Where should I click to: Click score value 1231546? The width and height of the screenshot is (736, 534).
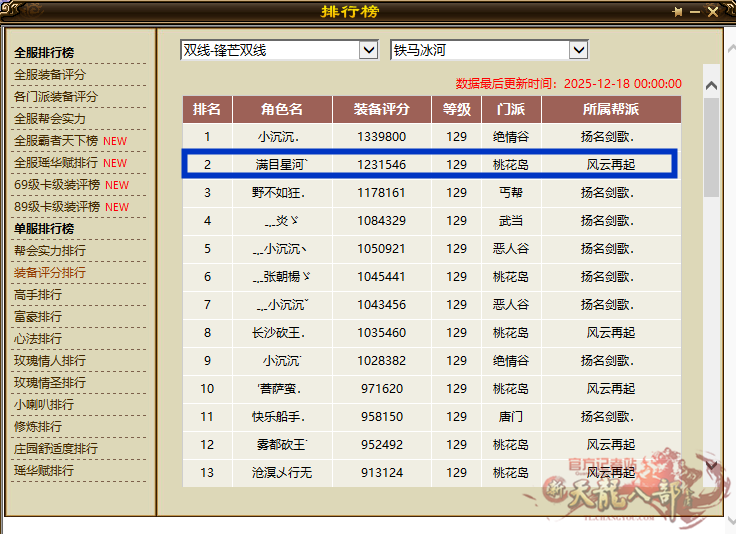[382, 165]
